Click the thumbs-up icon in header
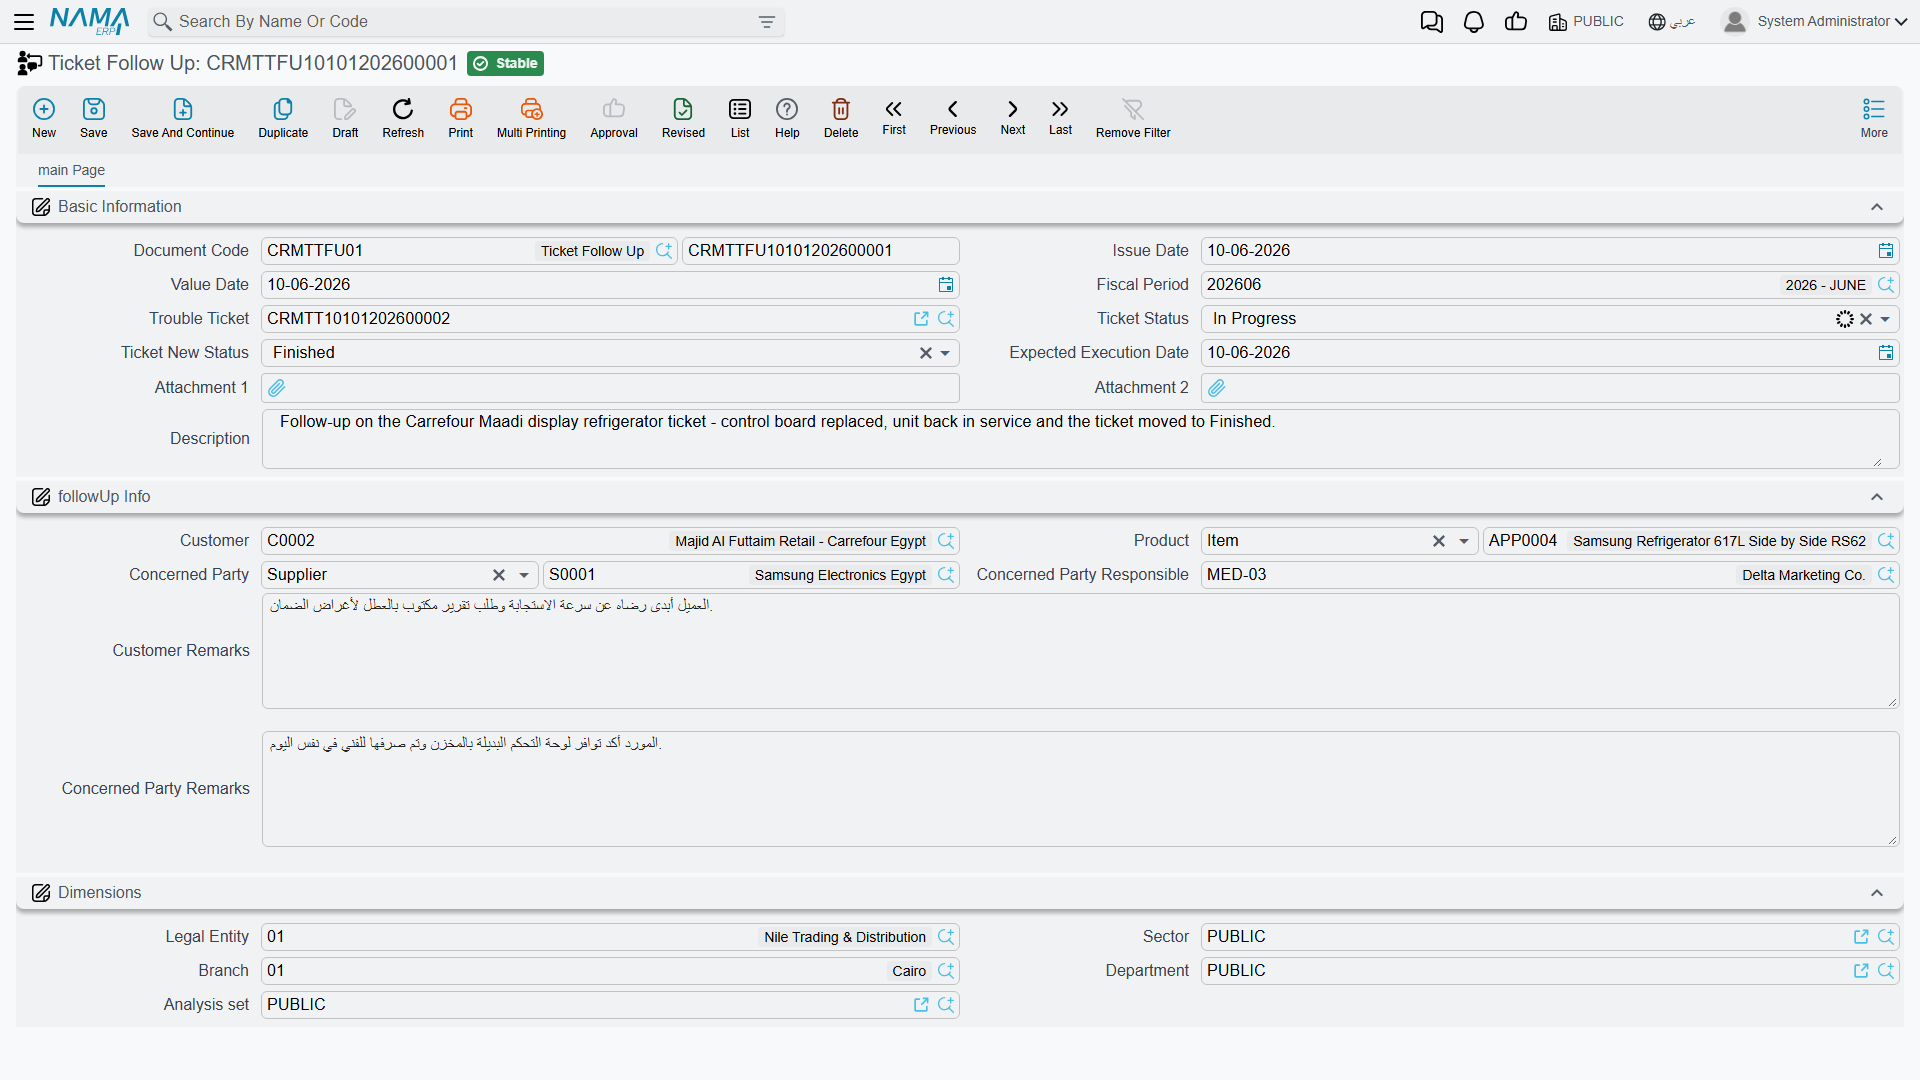The height and width of the screenshot is (1080, 1920). click(x=1516, y=22)
